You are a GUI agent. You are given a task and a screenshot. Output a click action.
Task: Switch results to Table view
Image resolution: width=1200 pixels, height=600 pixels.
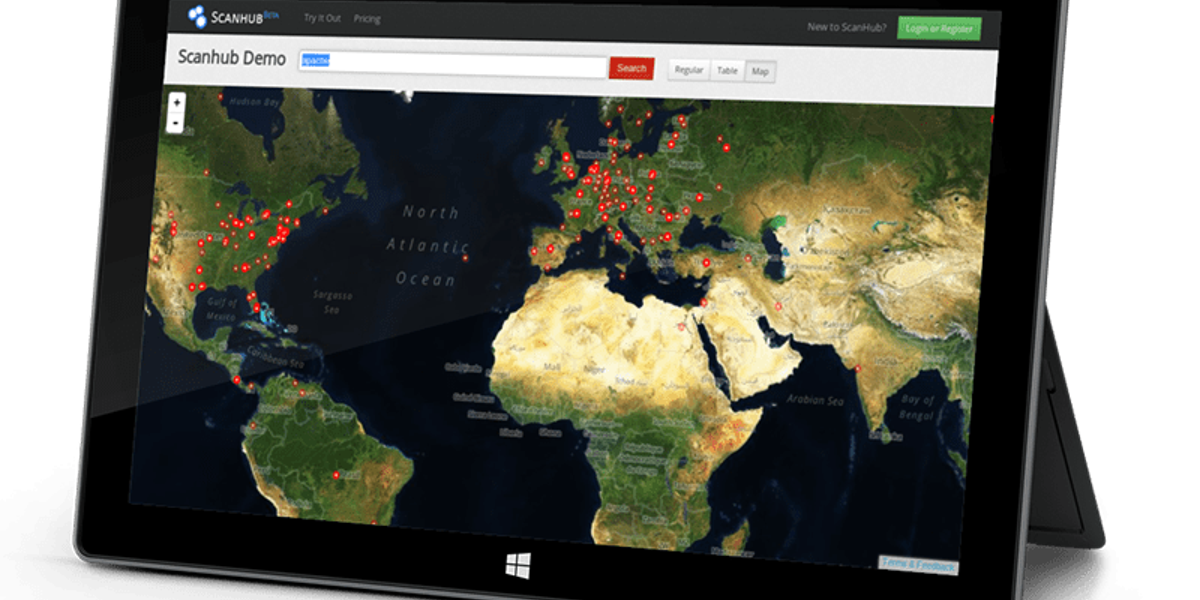coord(729,70)
